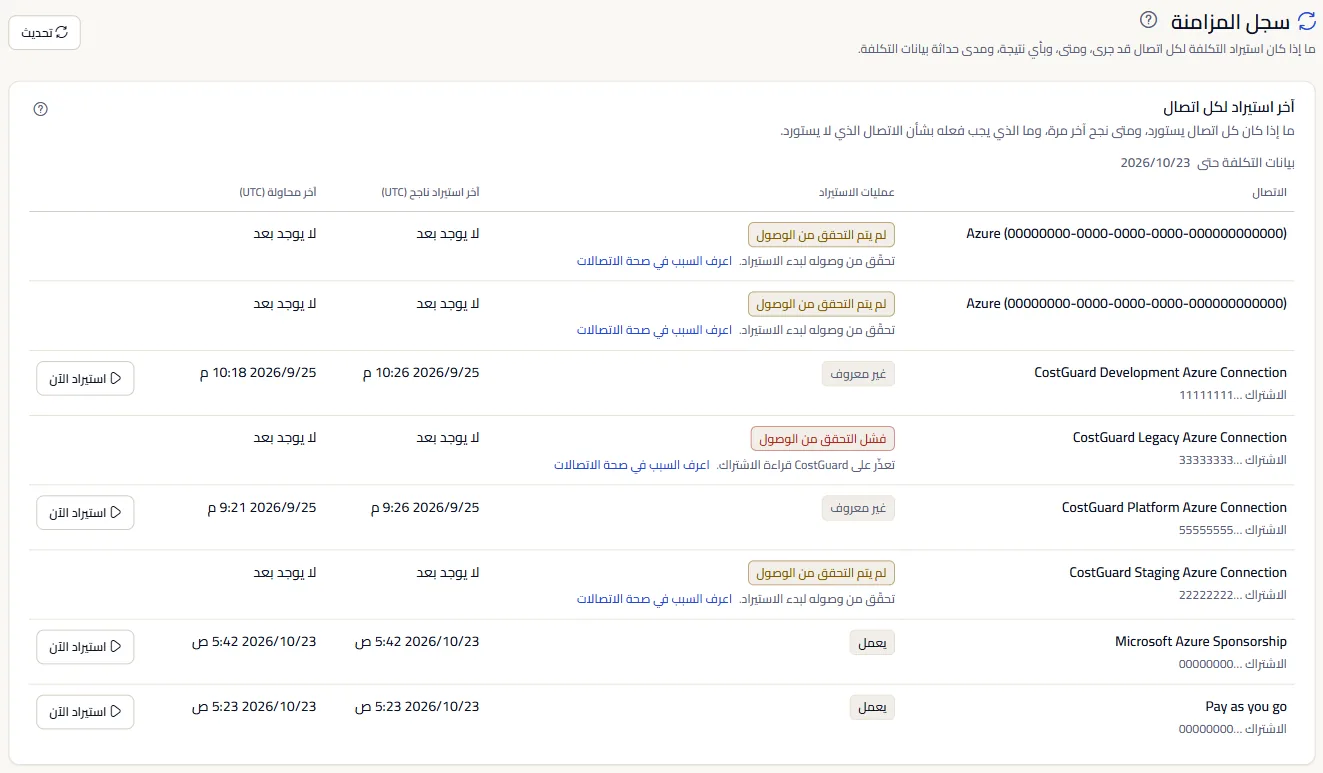Click 10:26 م last successful import time

click(421, 372)
